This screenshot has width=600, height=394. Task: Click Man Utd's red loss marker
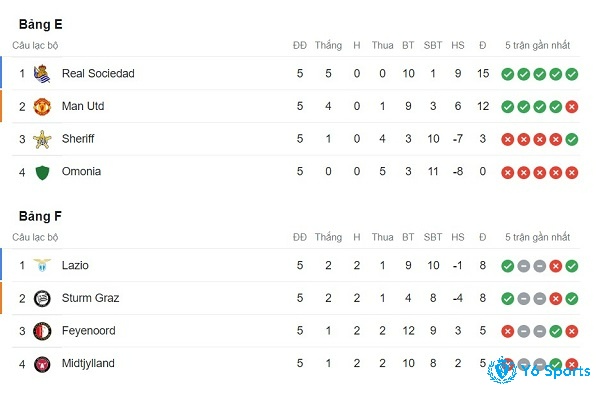click(x=572, y=107)
